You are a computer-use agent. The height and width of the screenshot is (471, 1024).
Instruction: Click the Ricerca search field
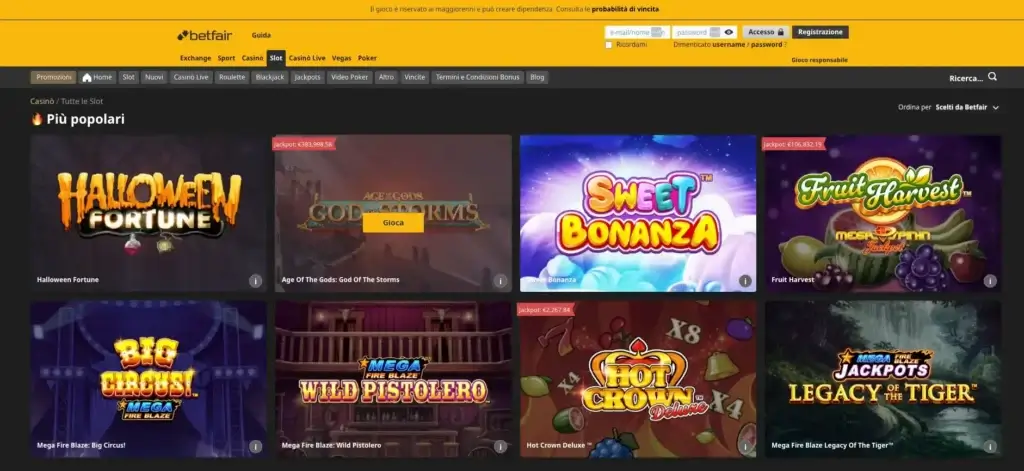(966, 78)
